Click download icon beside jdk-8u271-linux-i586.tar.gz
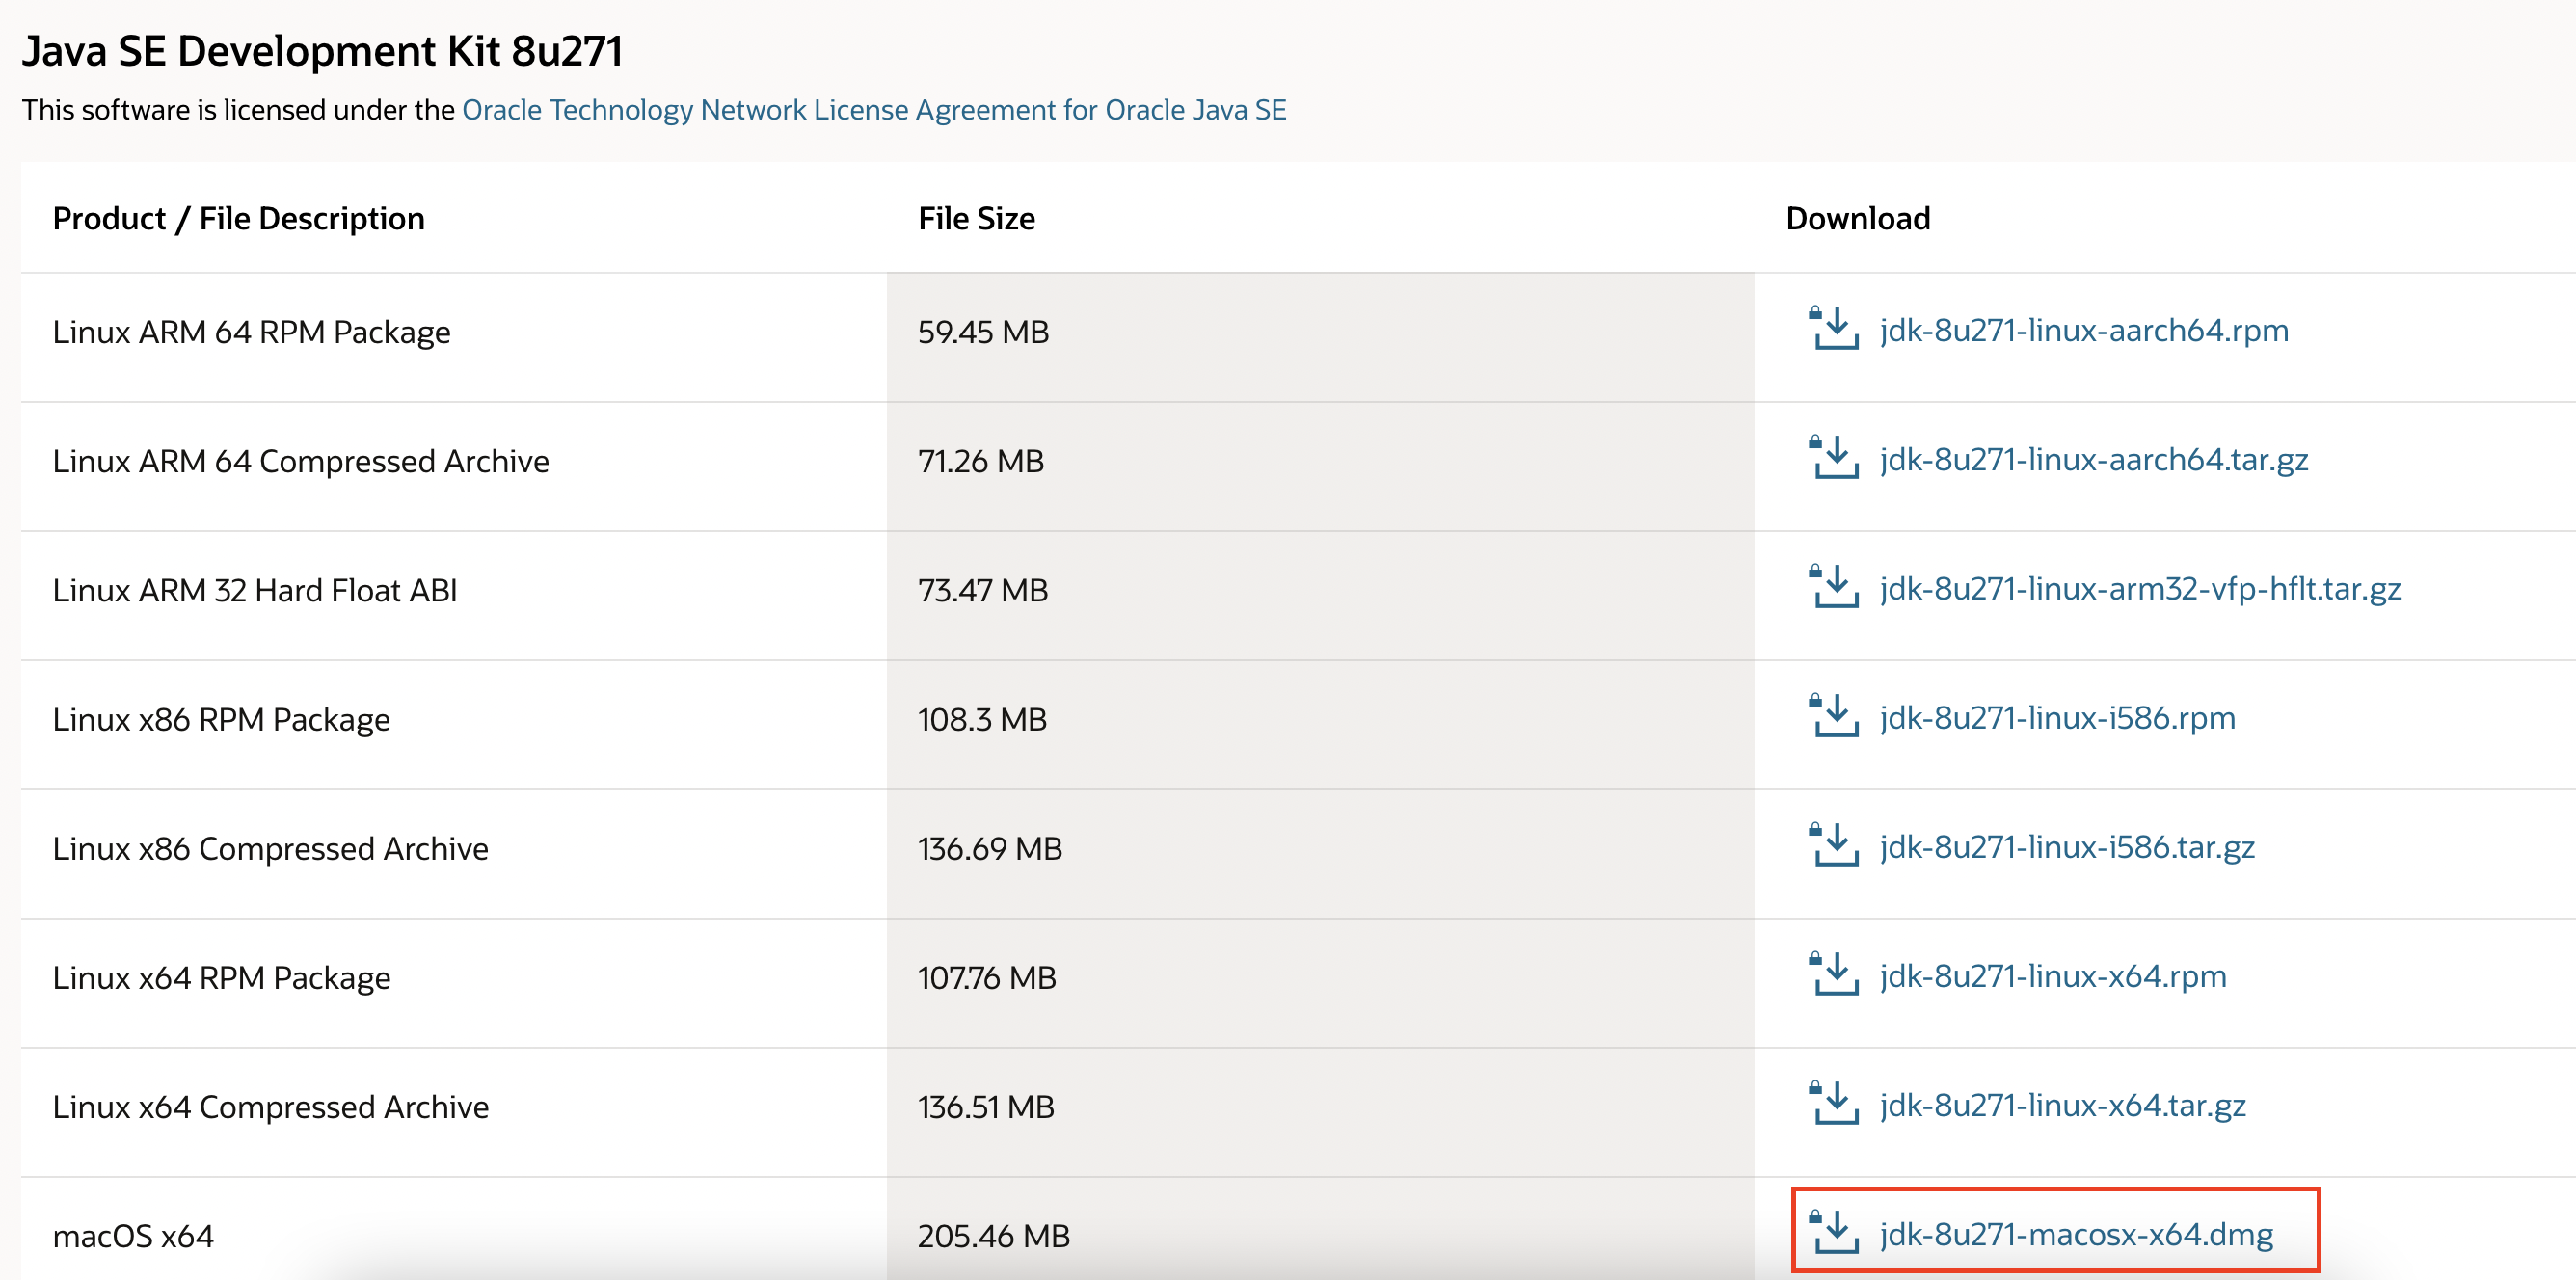Viewport: 2576px width, 1280px height. click(x=1833, y=845)
